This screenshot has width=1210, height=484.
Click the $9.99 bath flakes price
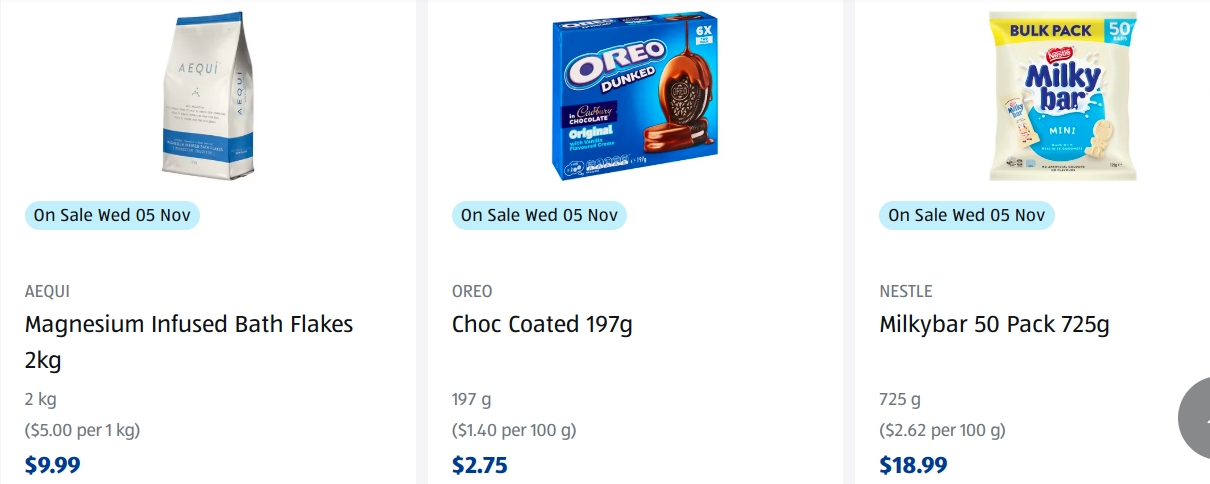(52, 465)
